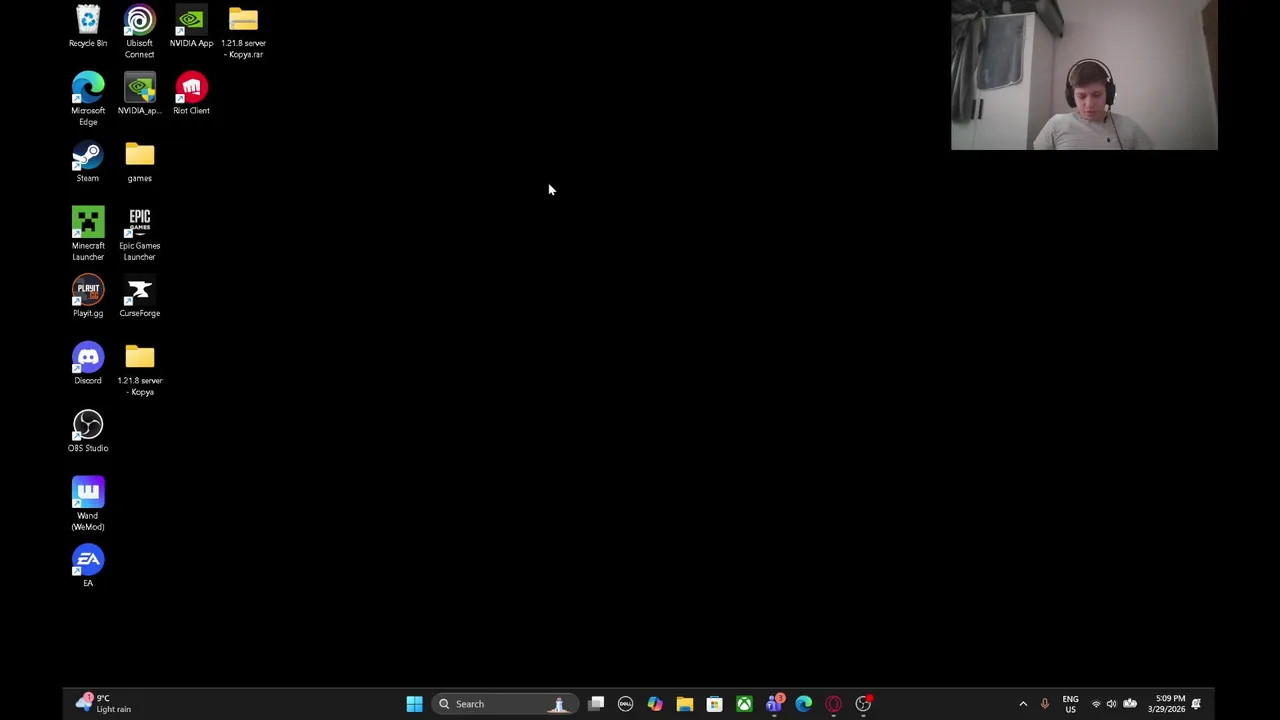Select the Minecraft Launcher shortcut

tap(88, 234)
